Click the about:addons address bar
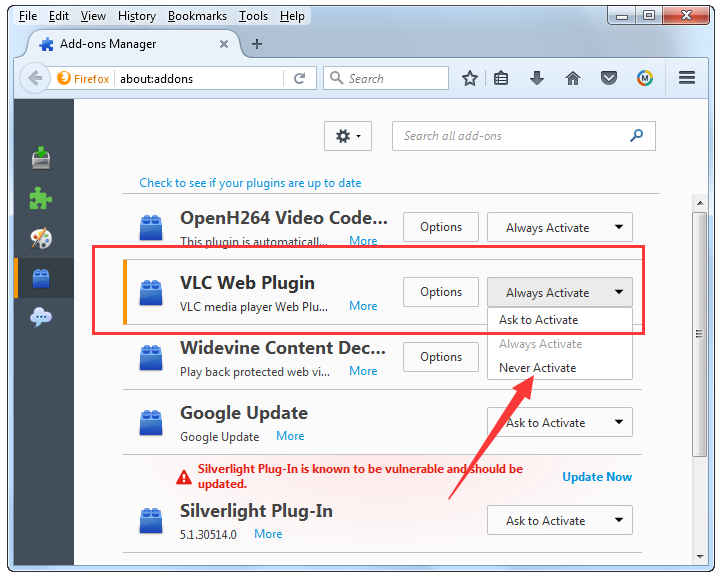 (198, 78)
